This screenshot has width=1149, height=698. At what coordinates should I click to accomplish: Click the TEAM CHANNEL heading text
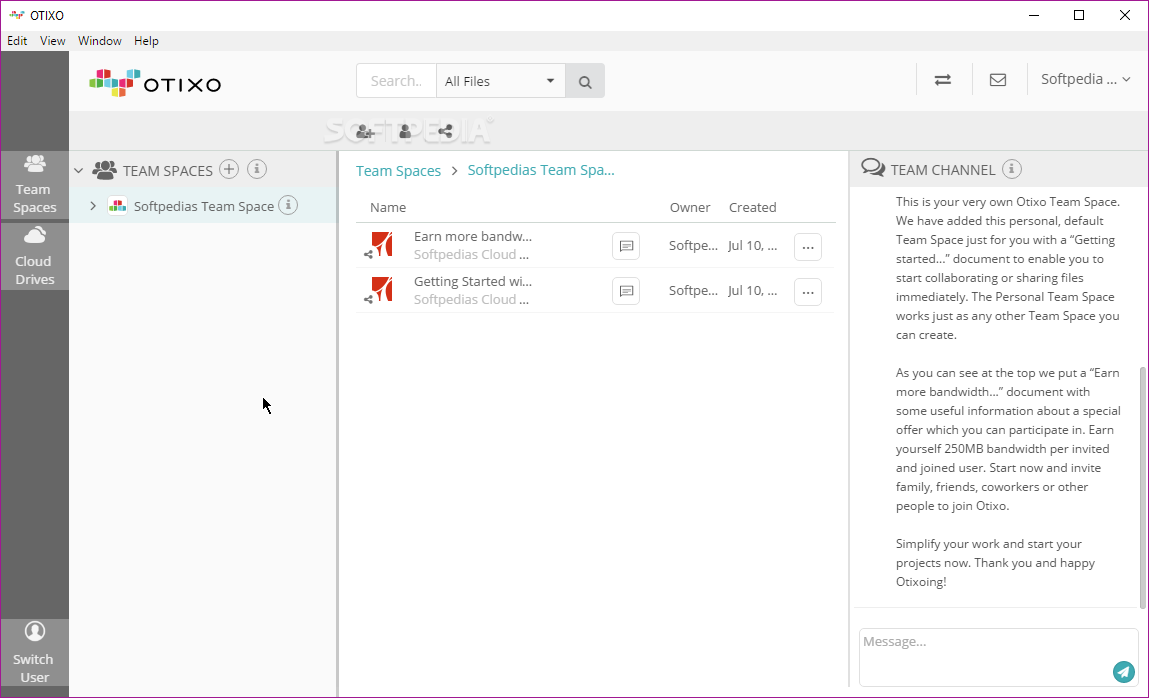[943, 170]
